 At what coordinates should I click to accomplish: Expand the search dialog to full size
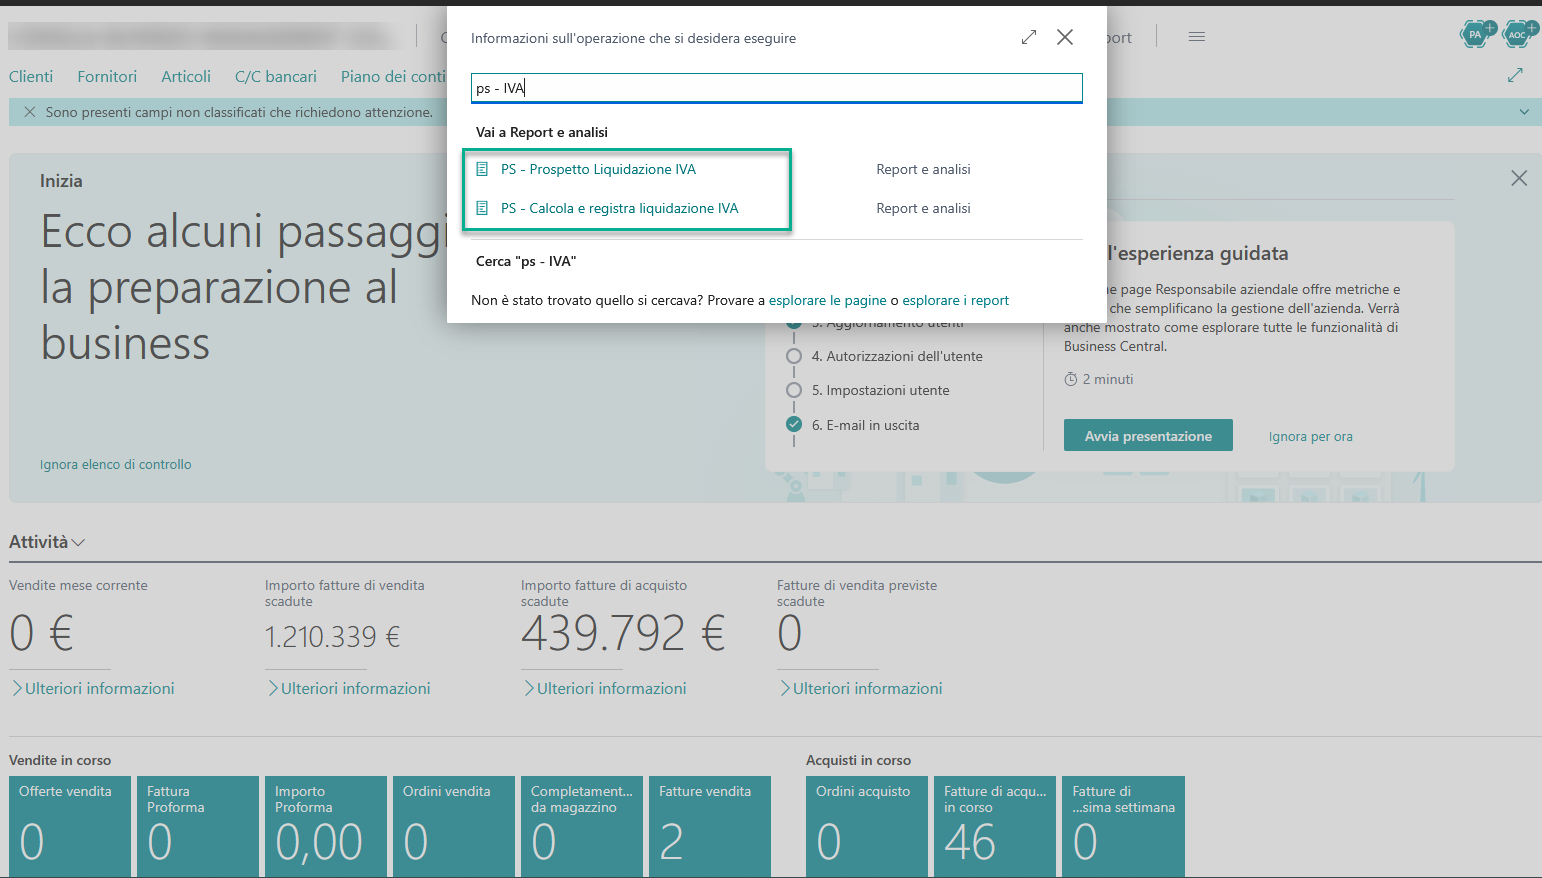[1029, 37]
